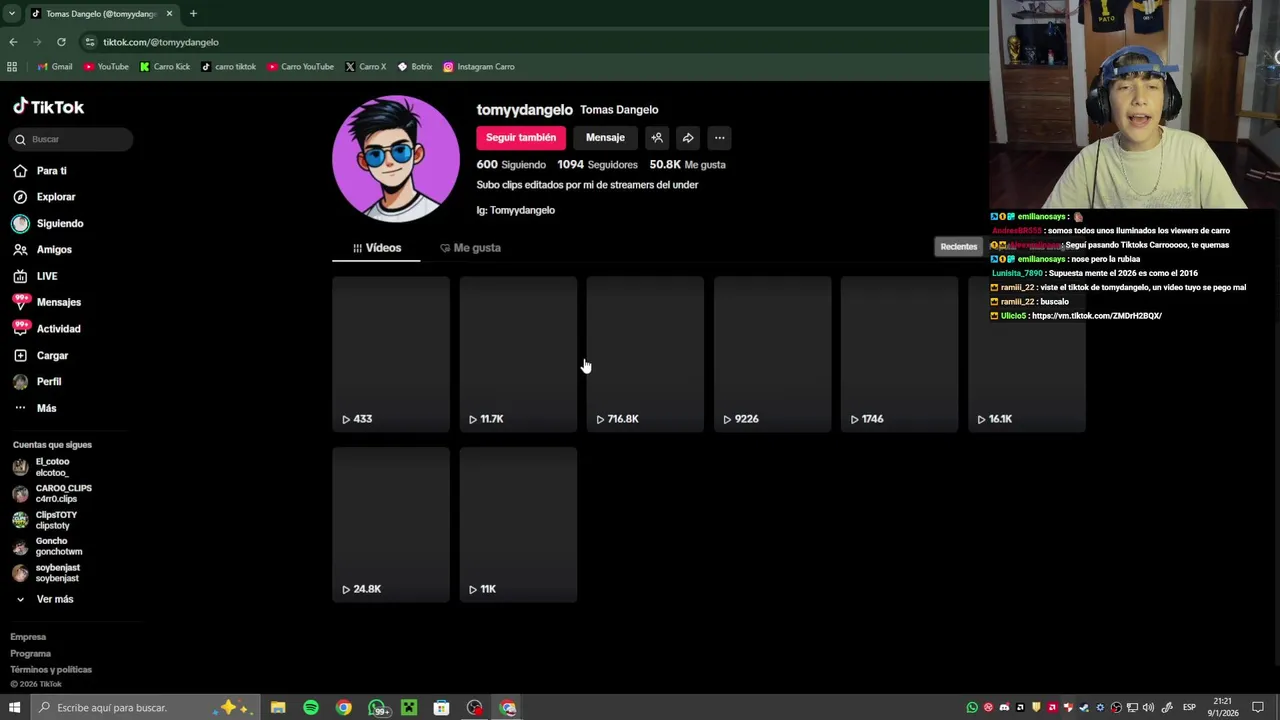Open the Chrome apps grid shortcut
Viewport: 1280px width, 720px height.
tap(12, 67)
